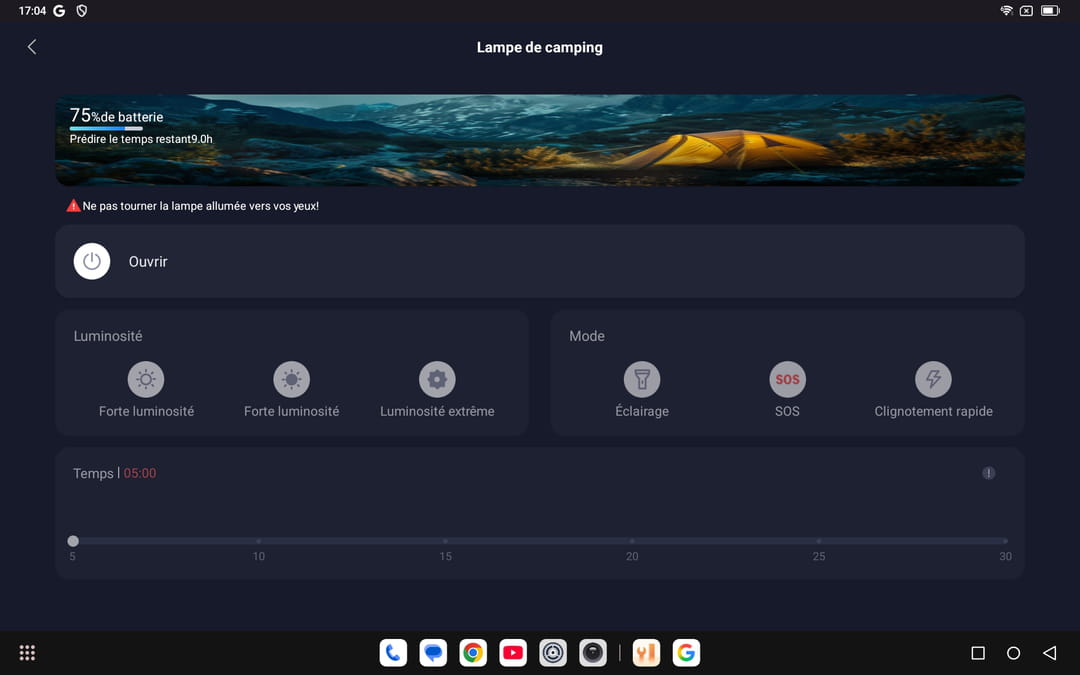Go back using the top-left arrow
1080x675 pixels.
pyautogui.click(x=32, y=47)
